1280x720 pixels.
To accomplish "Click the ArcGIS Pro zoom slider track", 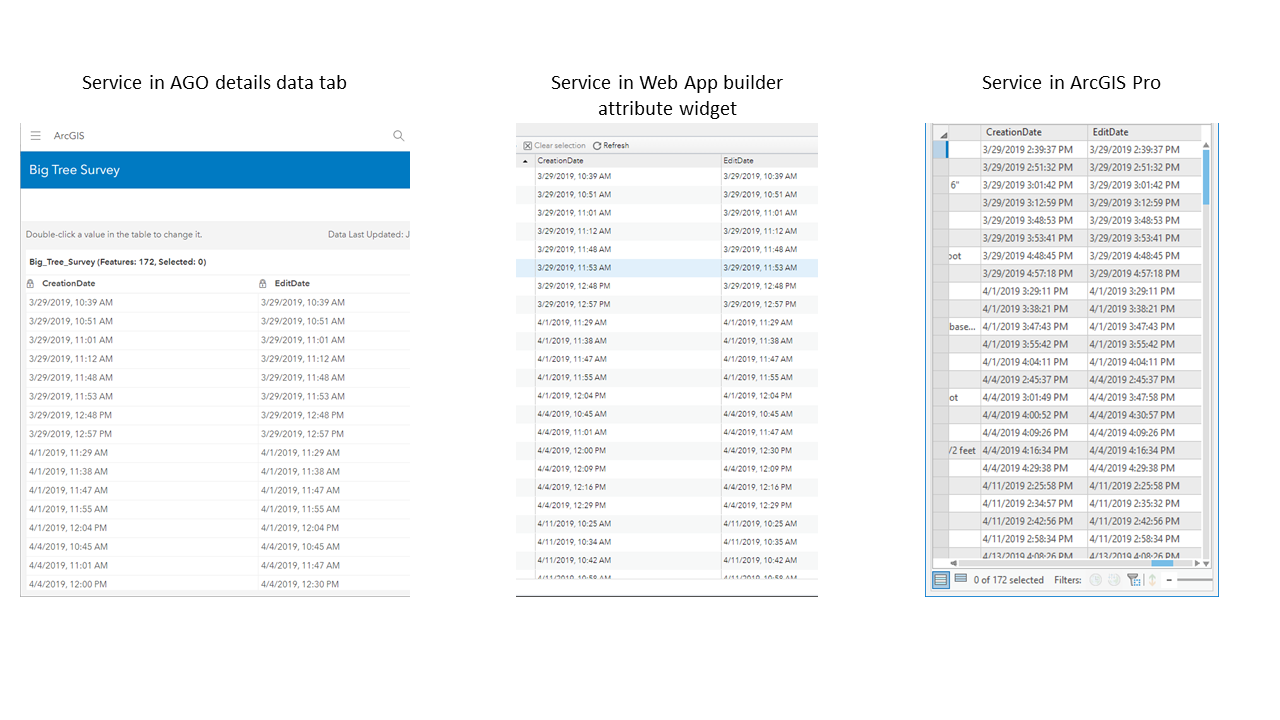I will (1194, 580).
